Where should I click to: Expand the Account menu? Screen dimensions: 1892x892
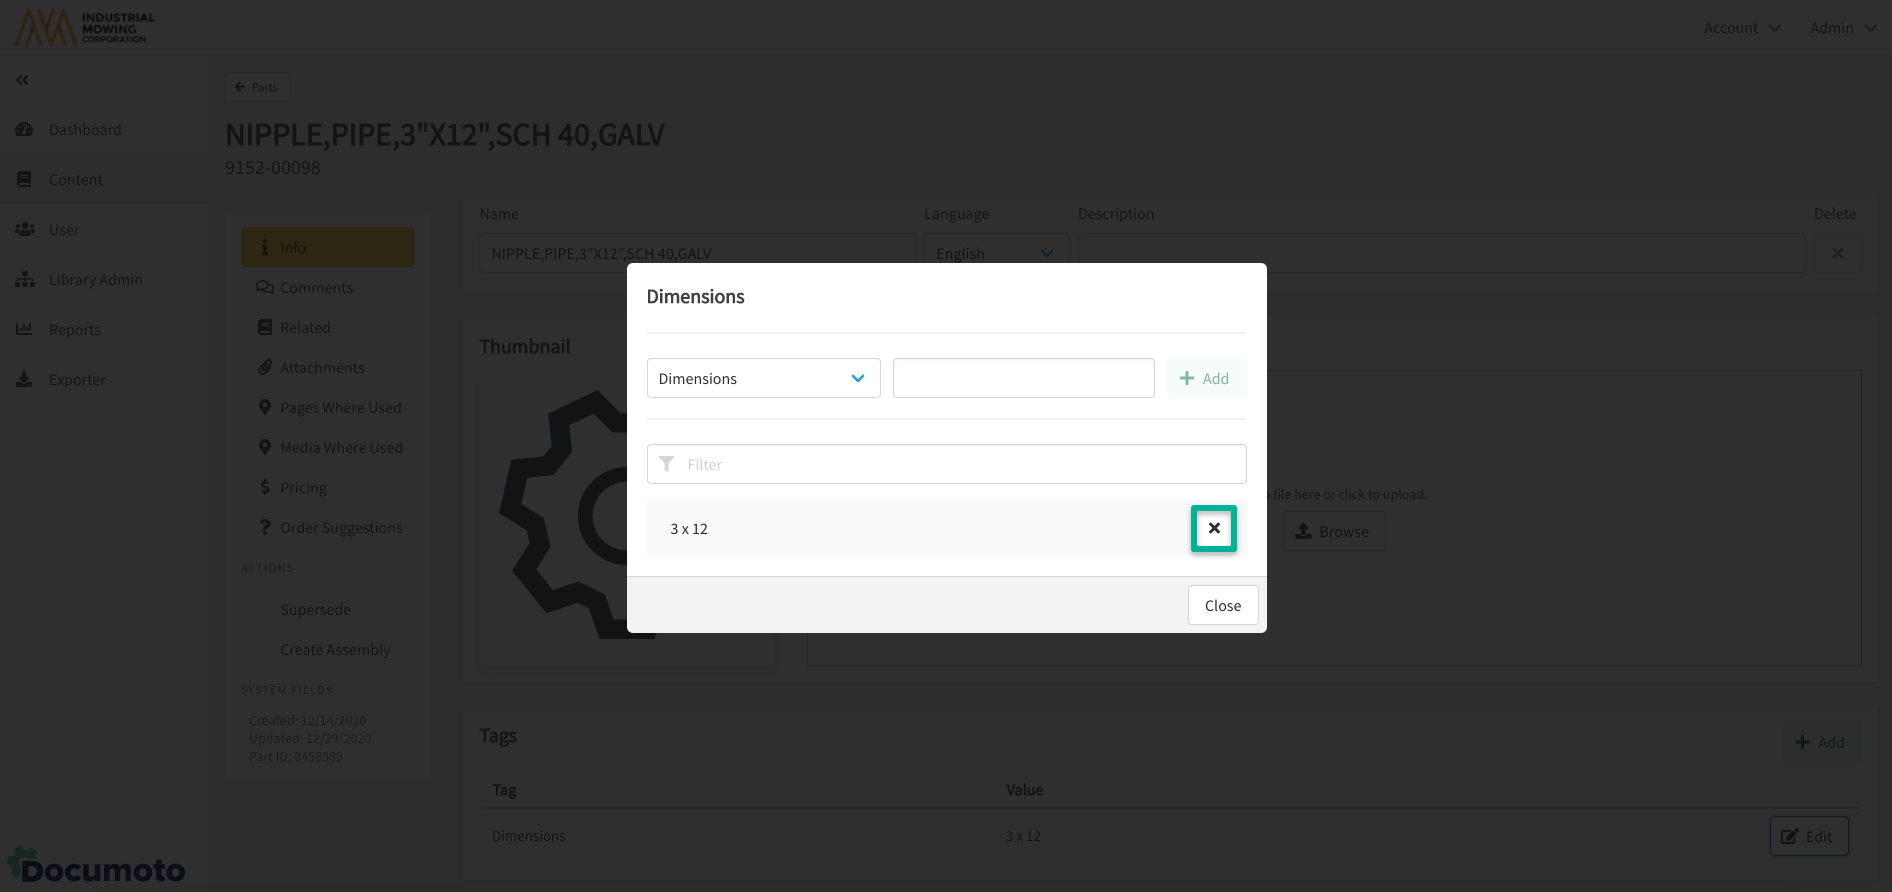tap(1742, 28)
